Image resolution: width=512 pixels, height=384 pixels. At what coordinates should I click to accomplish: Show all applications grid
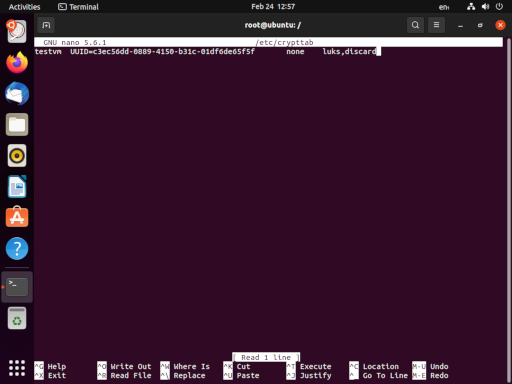pyautogui.click(x=17, y=368)
